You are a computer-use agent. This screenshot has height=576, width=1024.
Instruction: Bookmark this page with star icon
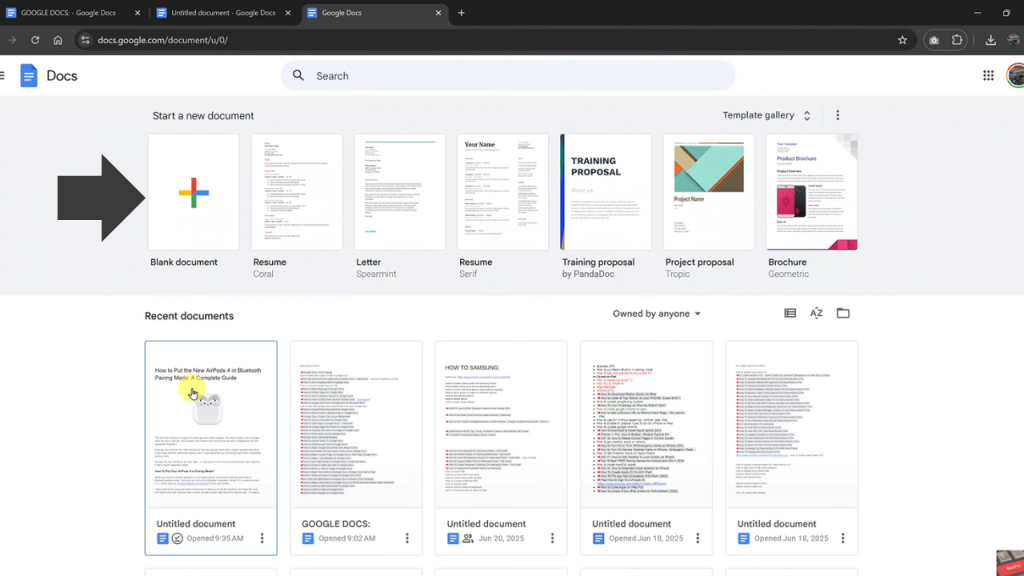point(902,40)
